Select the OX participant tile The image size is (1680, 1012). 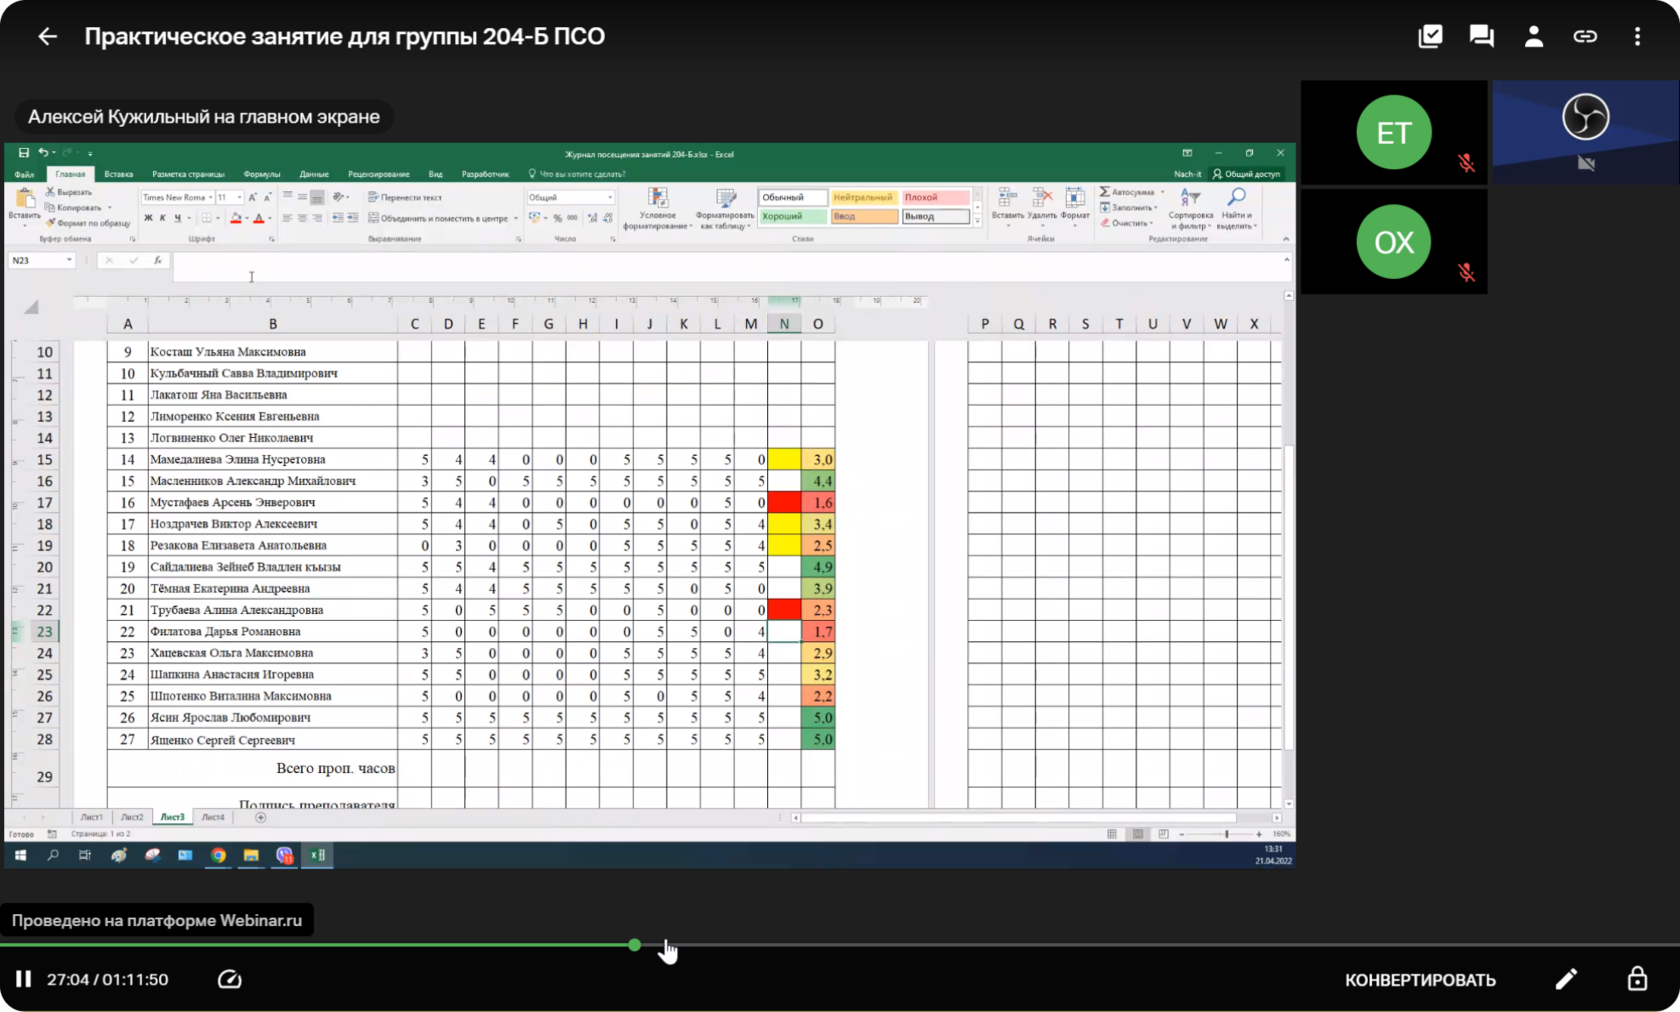click(1393, 243)
